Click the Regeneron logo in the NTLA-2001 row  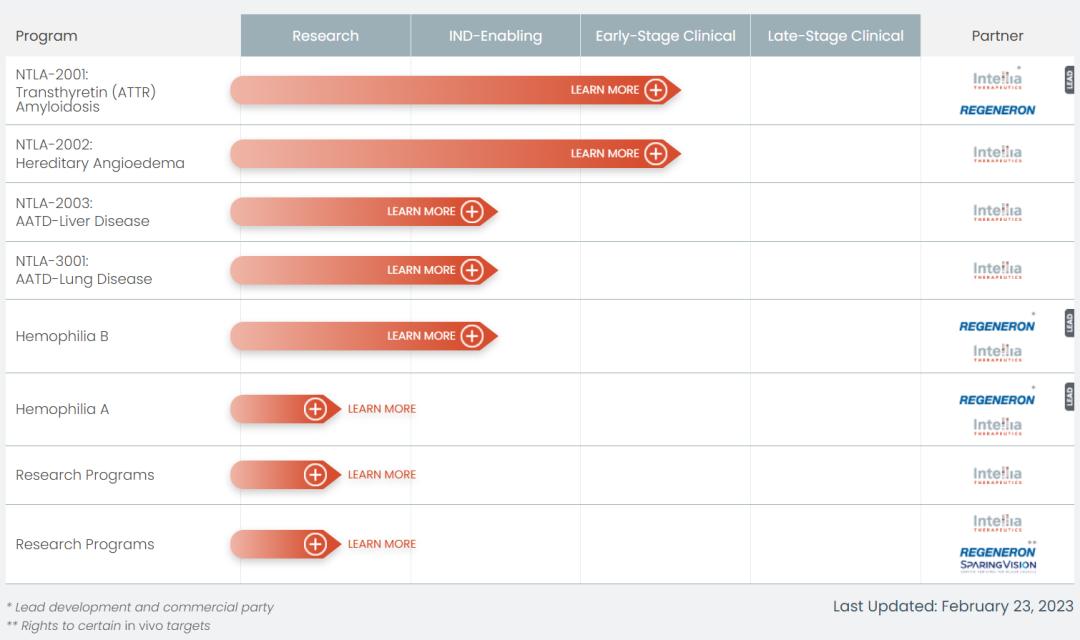point(997,110)
